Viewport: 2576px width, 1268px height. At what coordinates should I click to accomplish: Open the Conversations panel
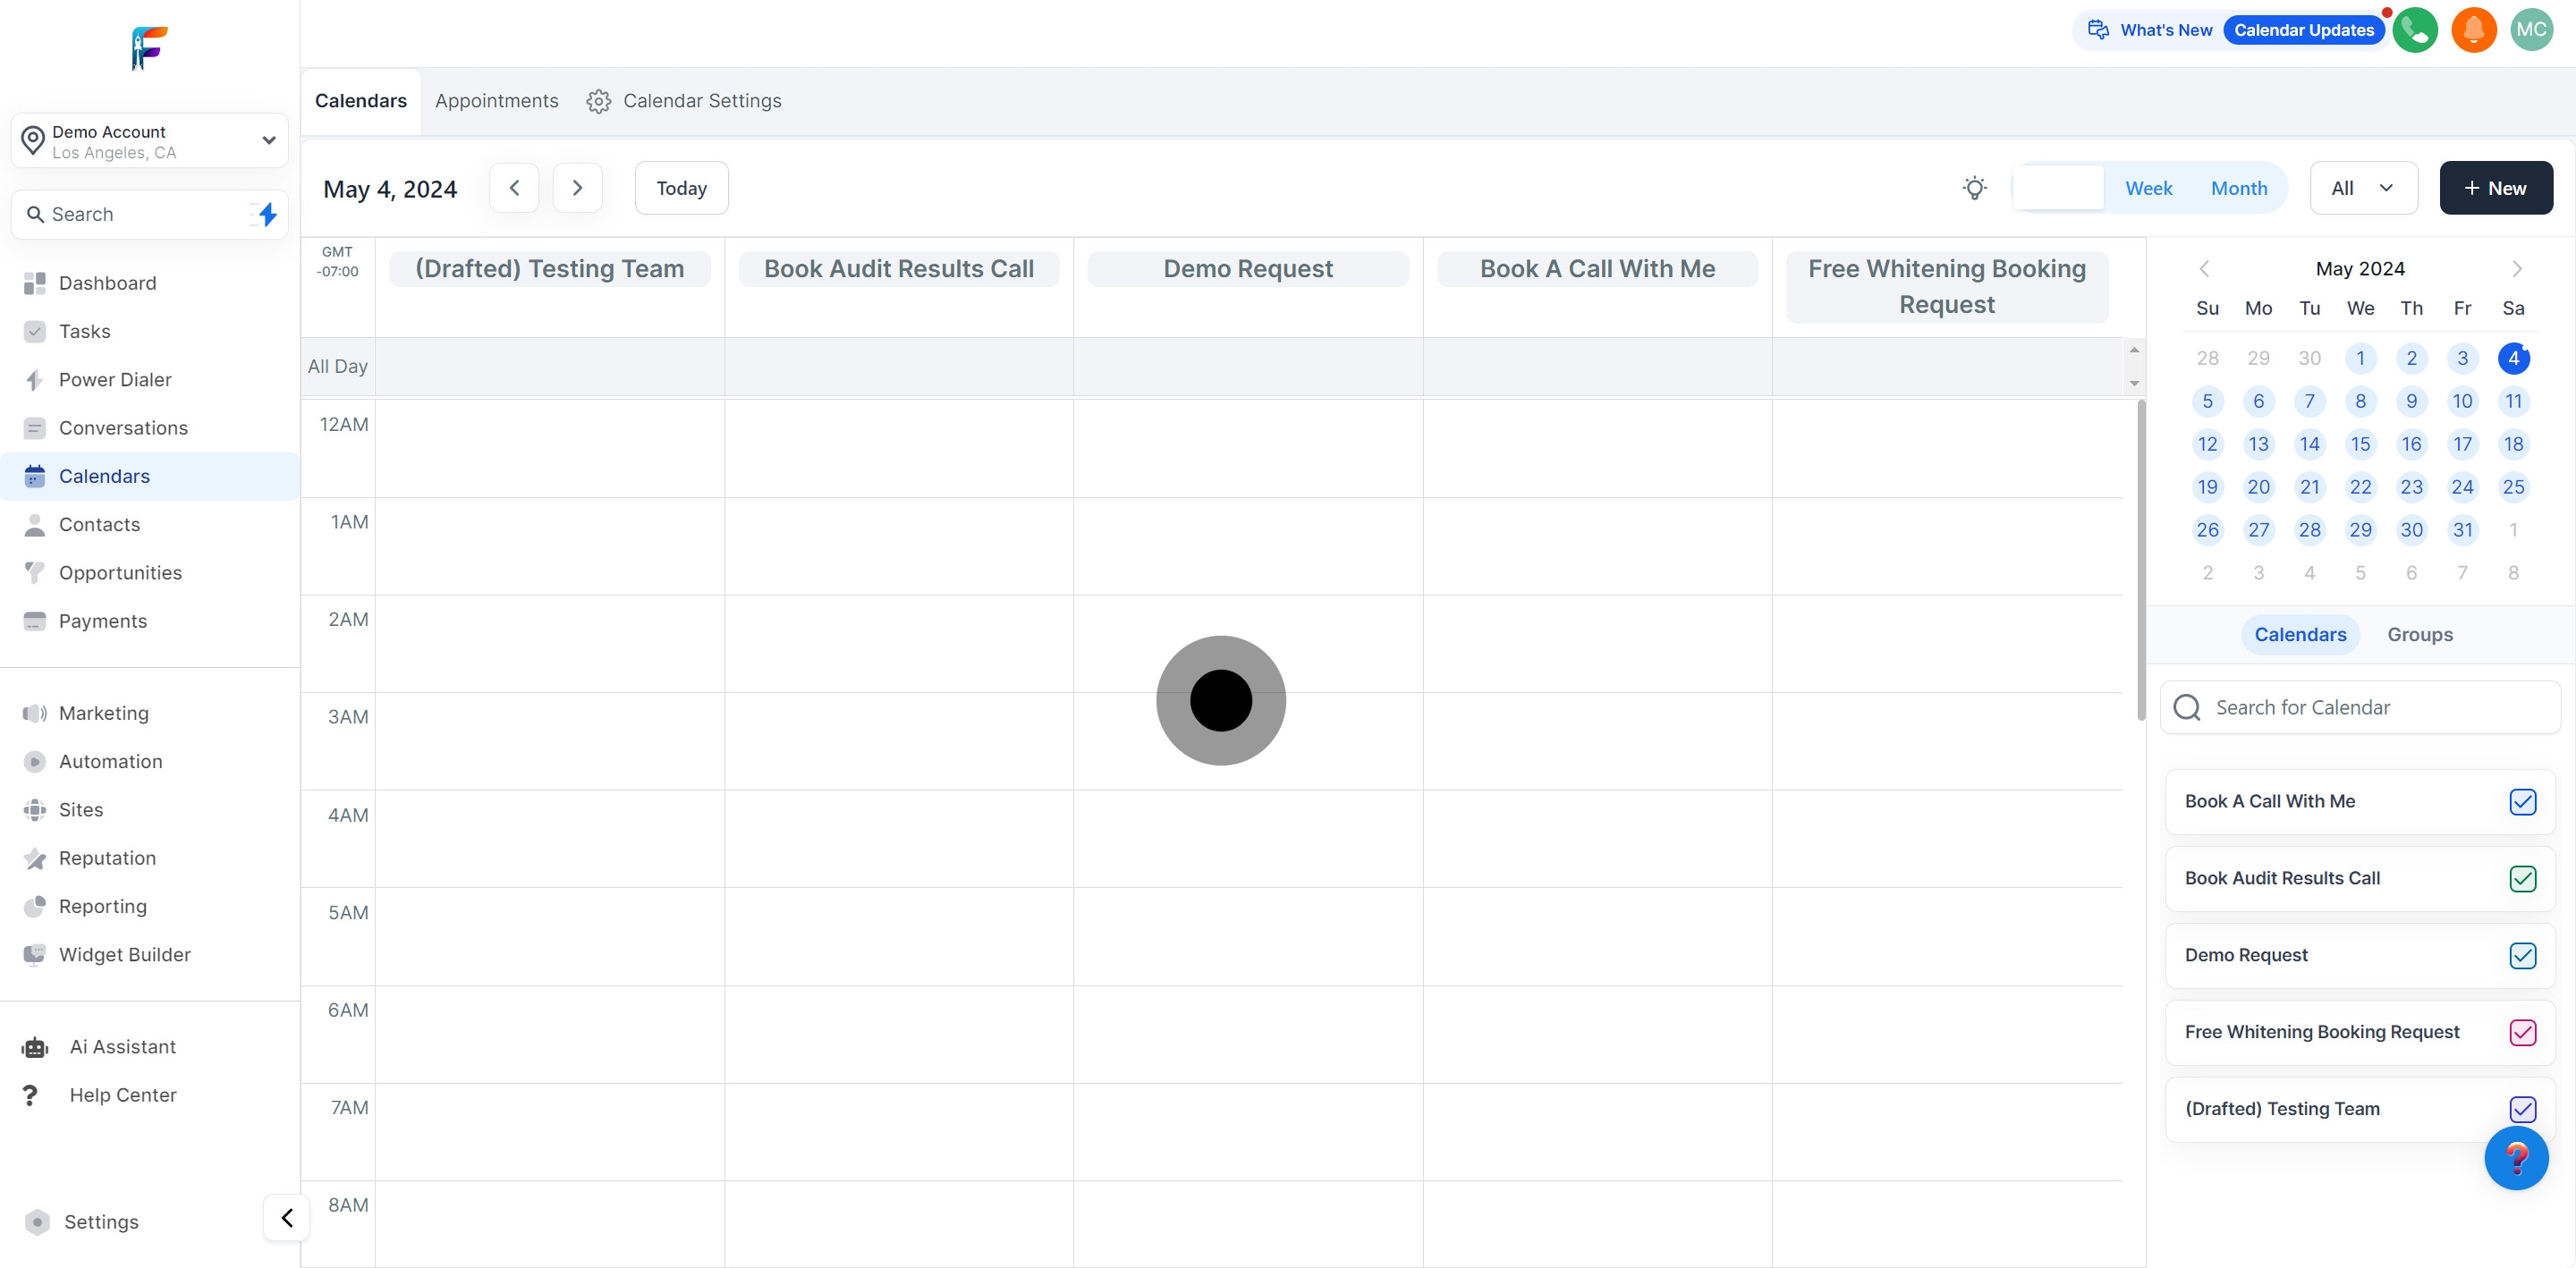tap(123, 428)
